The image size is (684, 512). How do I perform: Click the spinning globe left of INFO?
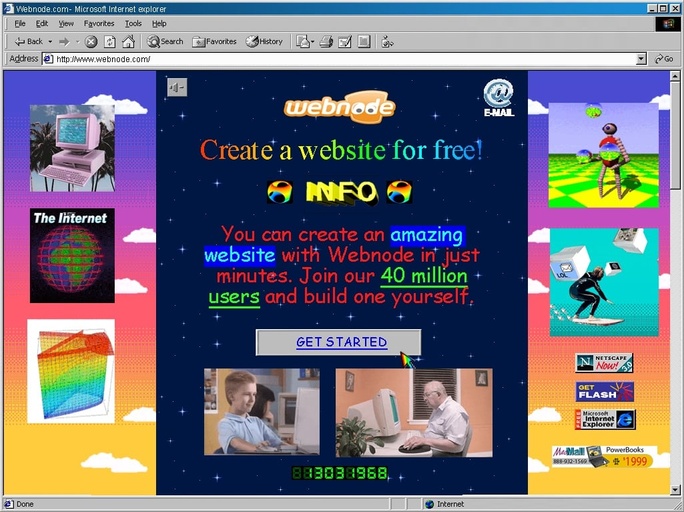point(280,192)
